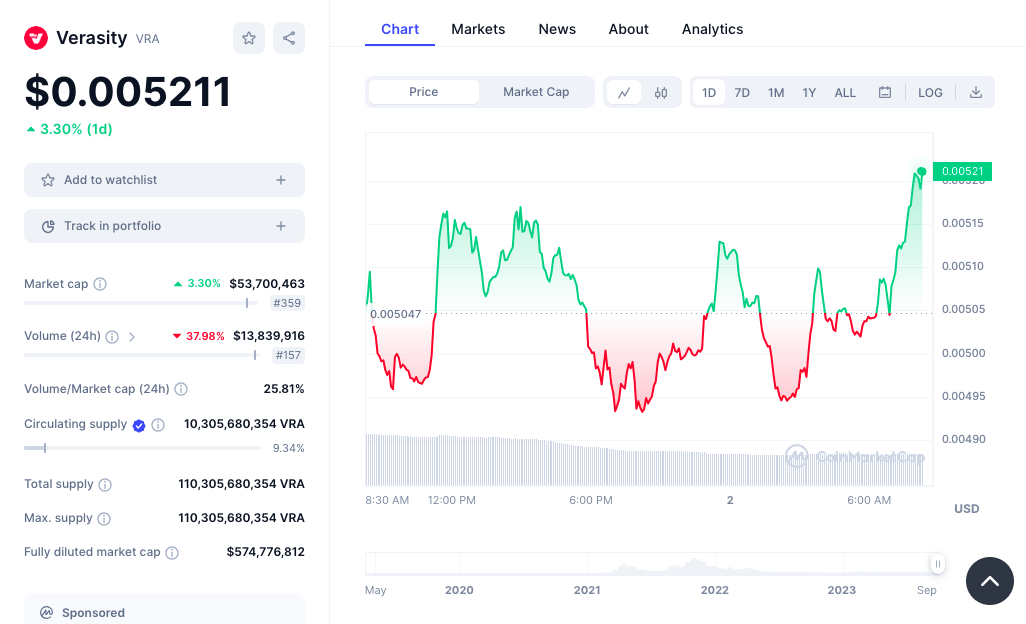1026x624 pixels.
Task: Click the verified circulating supply badge
Action: point(139,426)
